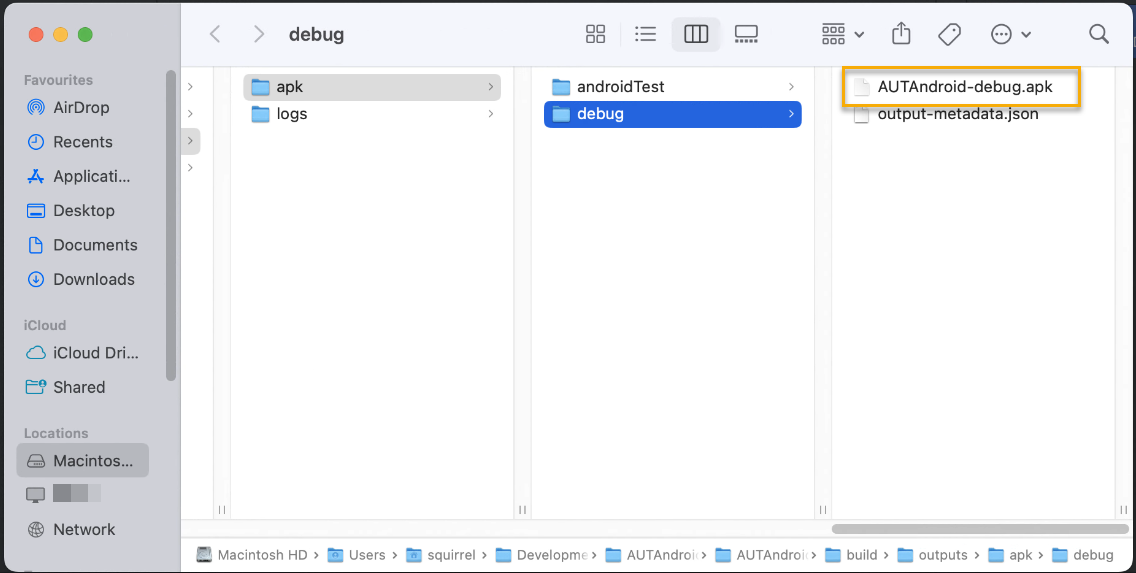Select column view mode
1136x573 pixels.
tap(696, 34)
